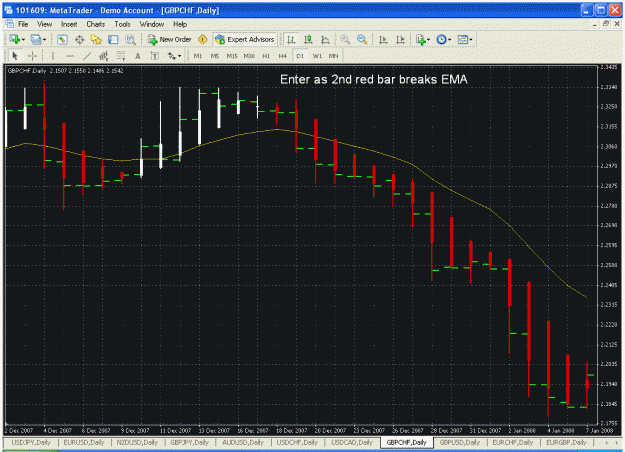The width and height of the screenshot is (625, 452).
Task: Select the text label tool
Action: tap(155, 56)
